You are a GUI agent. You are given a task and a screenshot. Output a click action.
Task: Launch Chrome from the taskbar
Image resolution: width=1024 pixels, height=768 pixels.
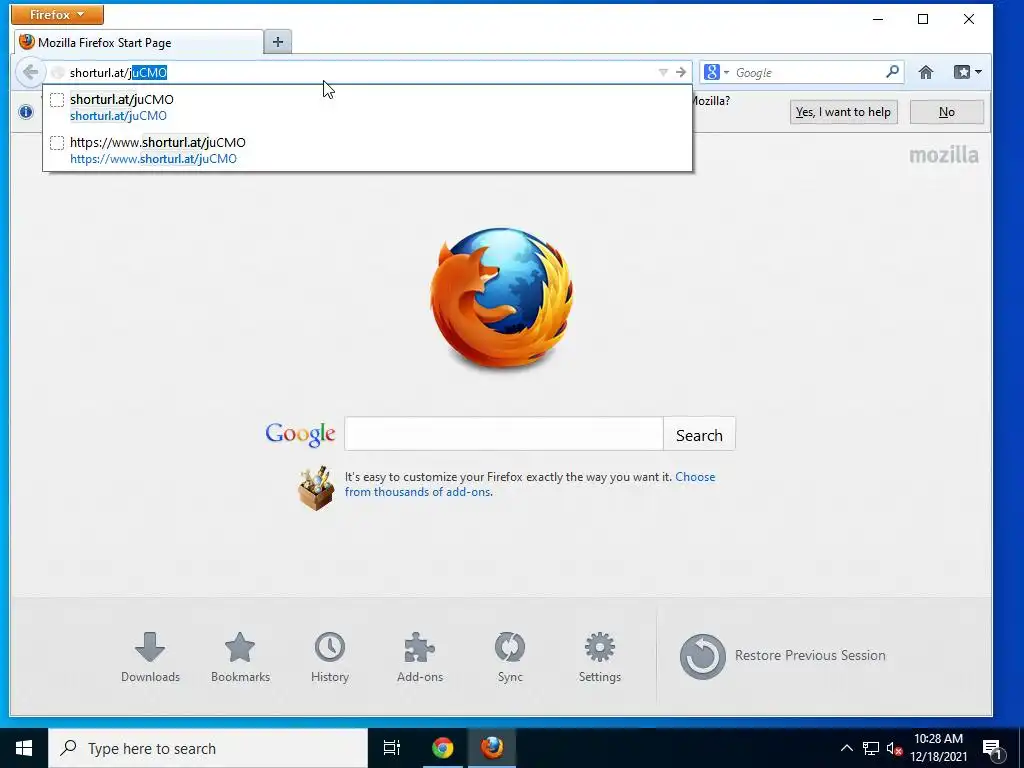point(442,748)
